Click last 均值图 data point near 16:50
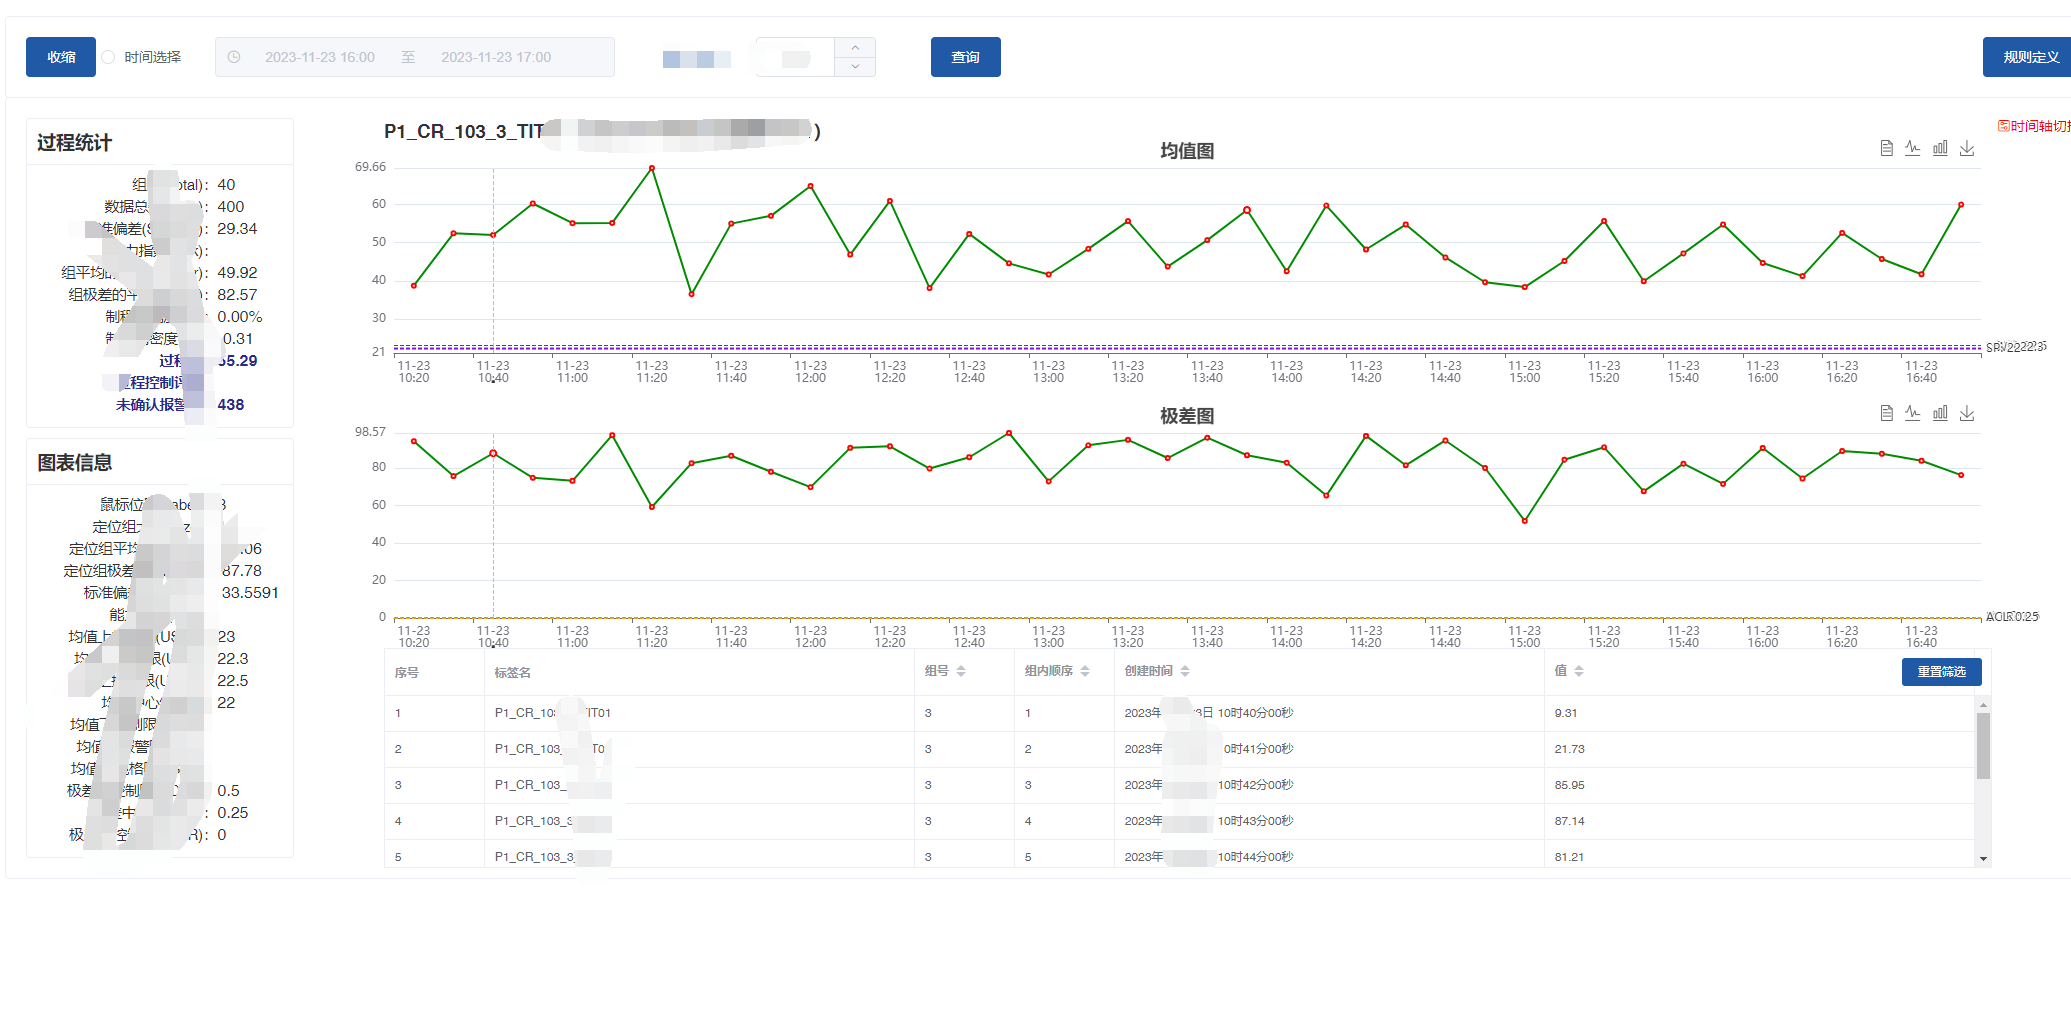The height and width of the screenshot is (1014, 2071). coord(1961,204)
